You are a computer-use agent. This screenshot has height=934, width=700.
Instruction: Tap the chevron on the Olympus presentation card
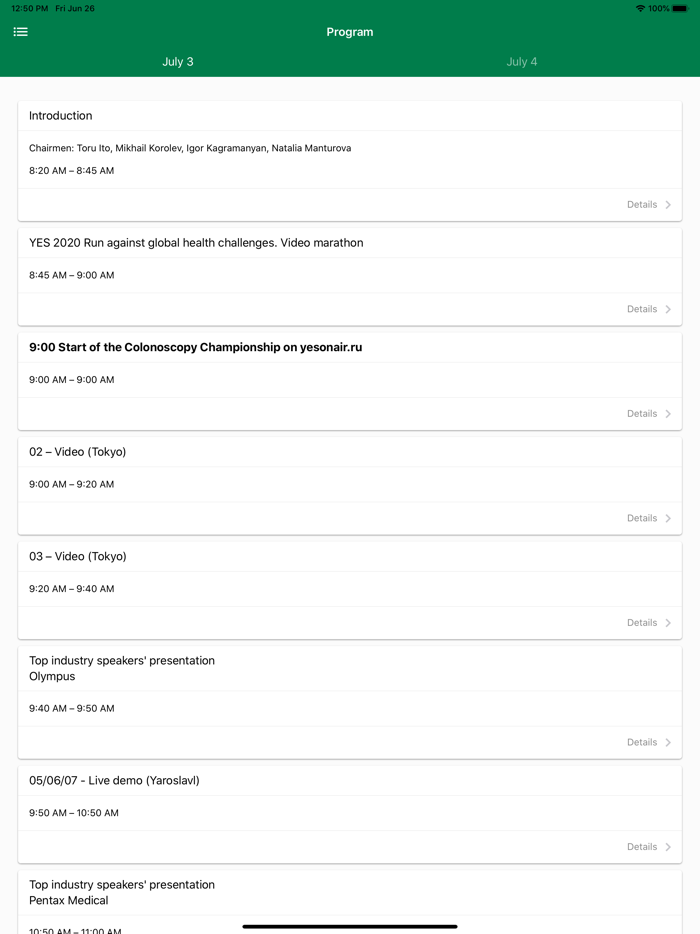tap(668, 742)
